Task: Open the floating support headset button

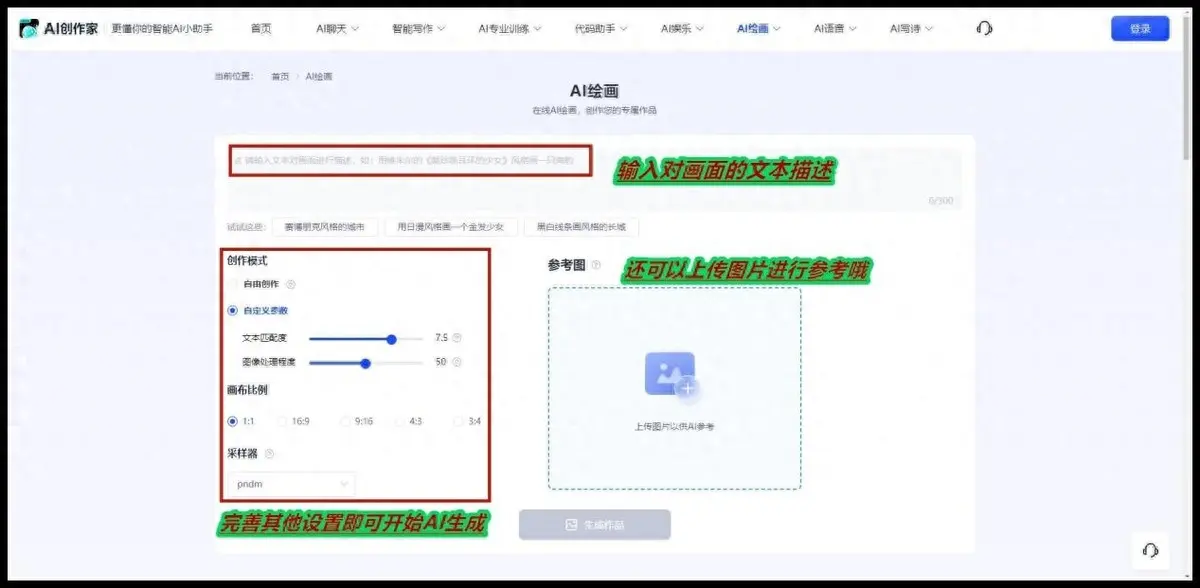Action: pyautogui.click(x=1150, y=550)
